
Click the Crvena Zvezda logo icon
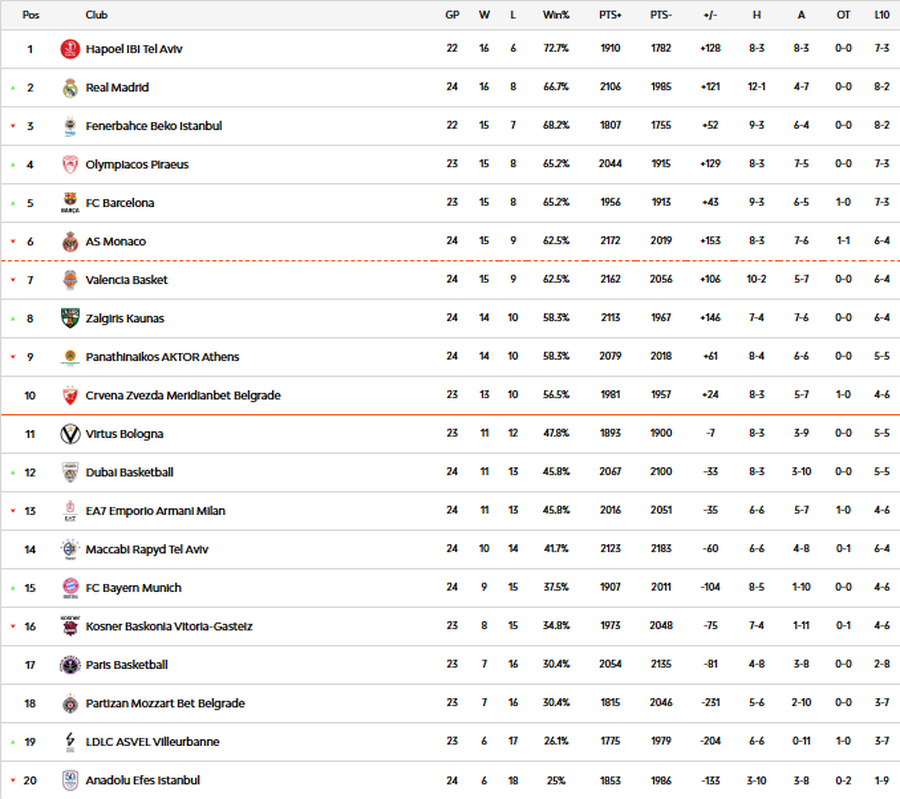70,396
